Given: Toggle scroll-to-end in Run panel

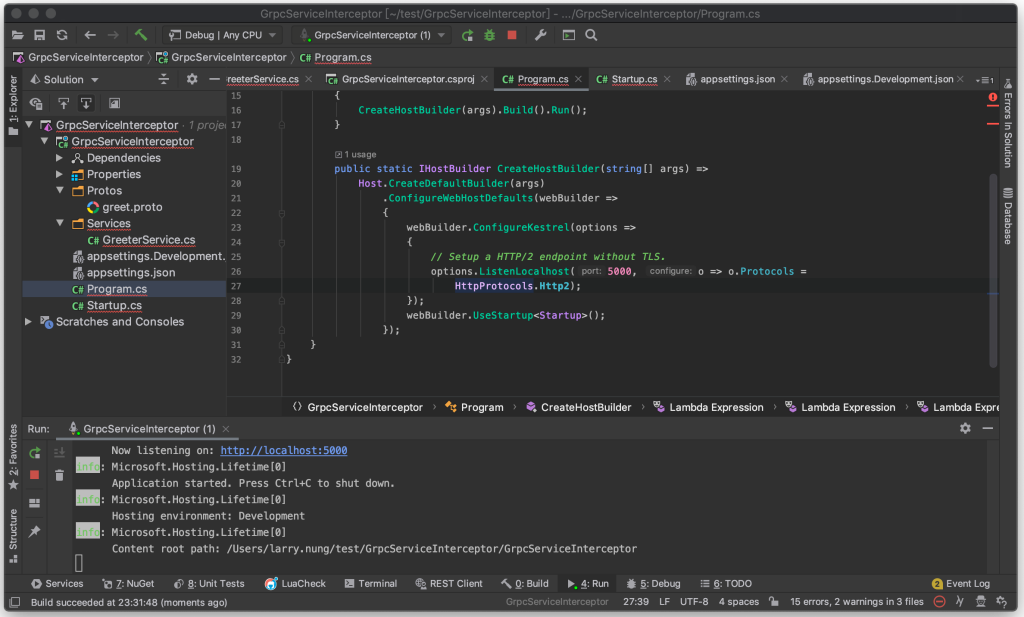Looking at the screenshot, I should 59,452.
